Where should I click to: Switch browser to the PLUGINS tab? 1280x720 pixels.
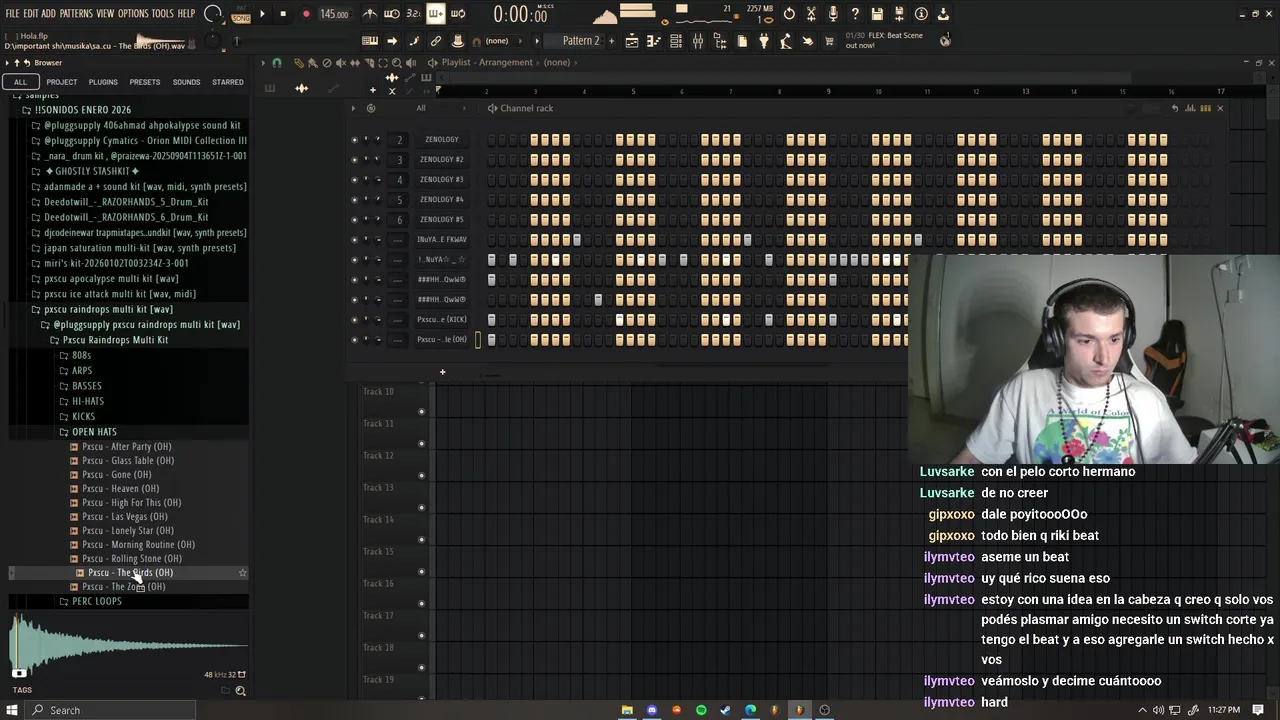(x=103, y=82)
